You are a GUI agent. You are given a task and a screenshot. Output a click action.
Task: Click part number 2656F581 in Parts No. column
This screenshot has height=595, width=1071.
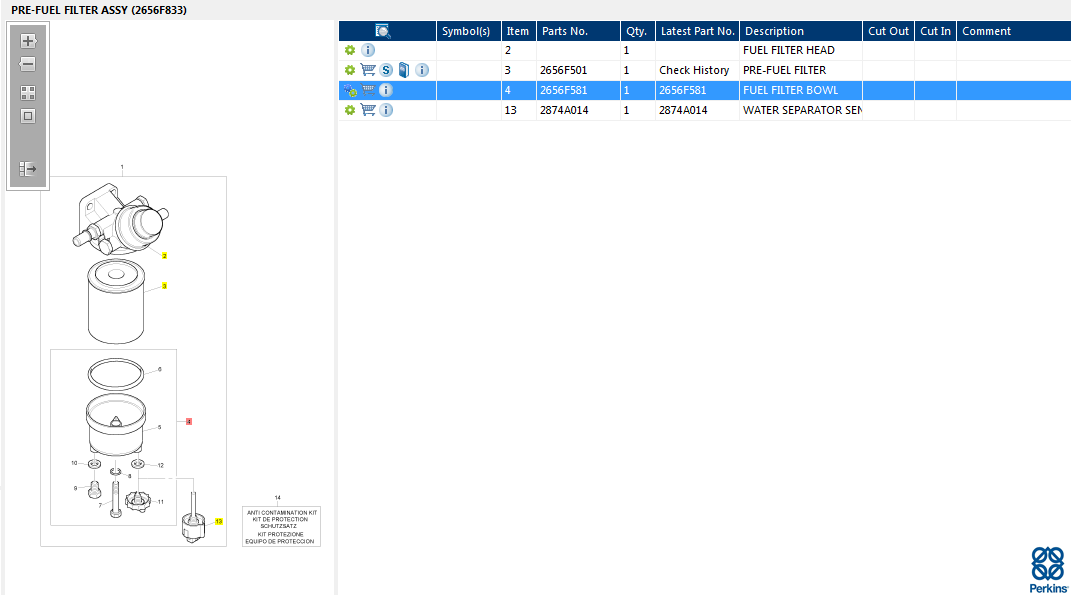(x=579, y=89)
